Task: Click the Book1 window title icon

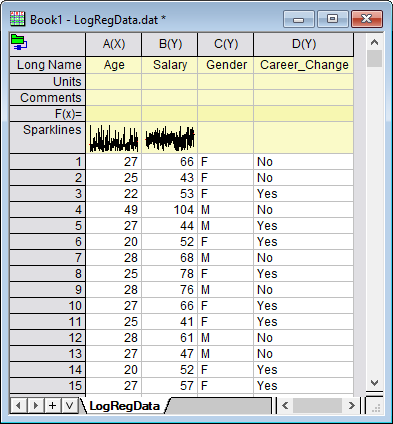Action: pos(17,19)
